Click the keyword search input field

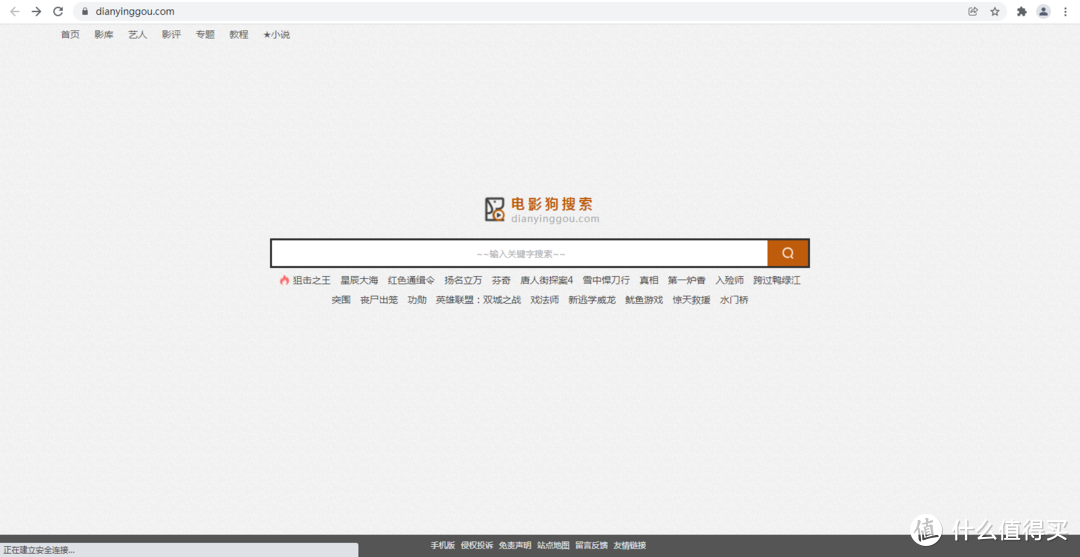click(x=520, y=253)
